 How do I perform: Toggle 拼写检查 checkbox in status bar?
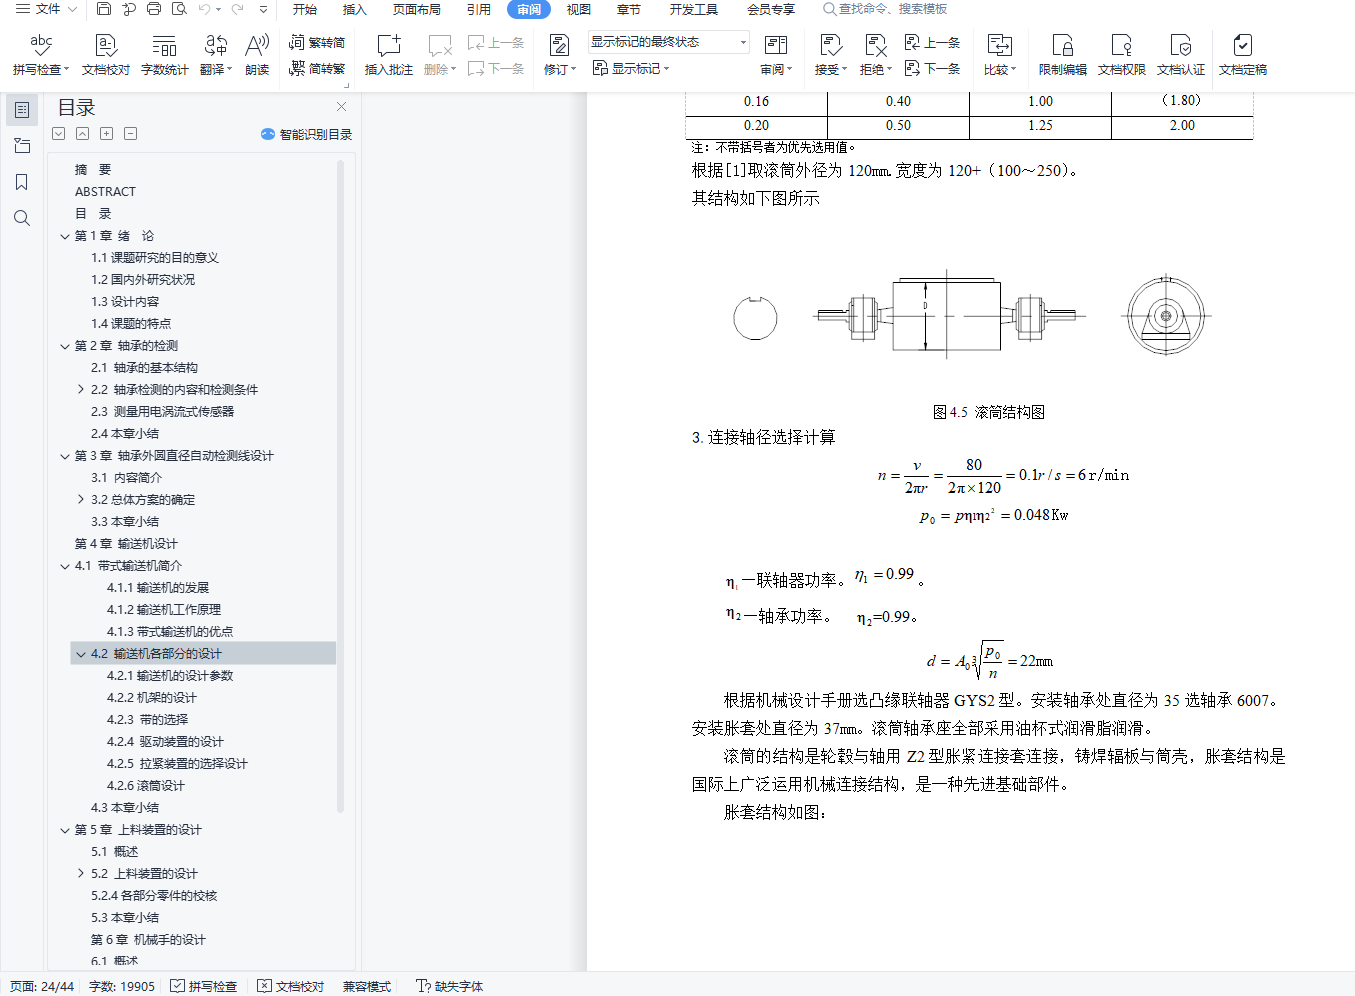coord(204,986)
